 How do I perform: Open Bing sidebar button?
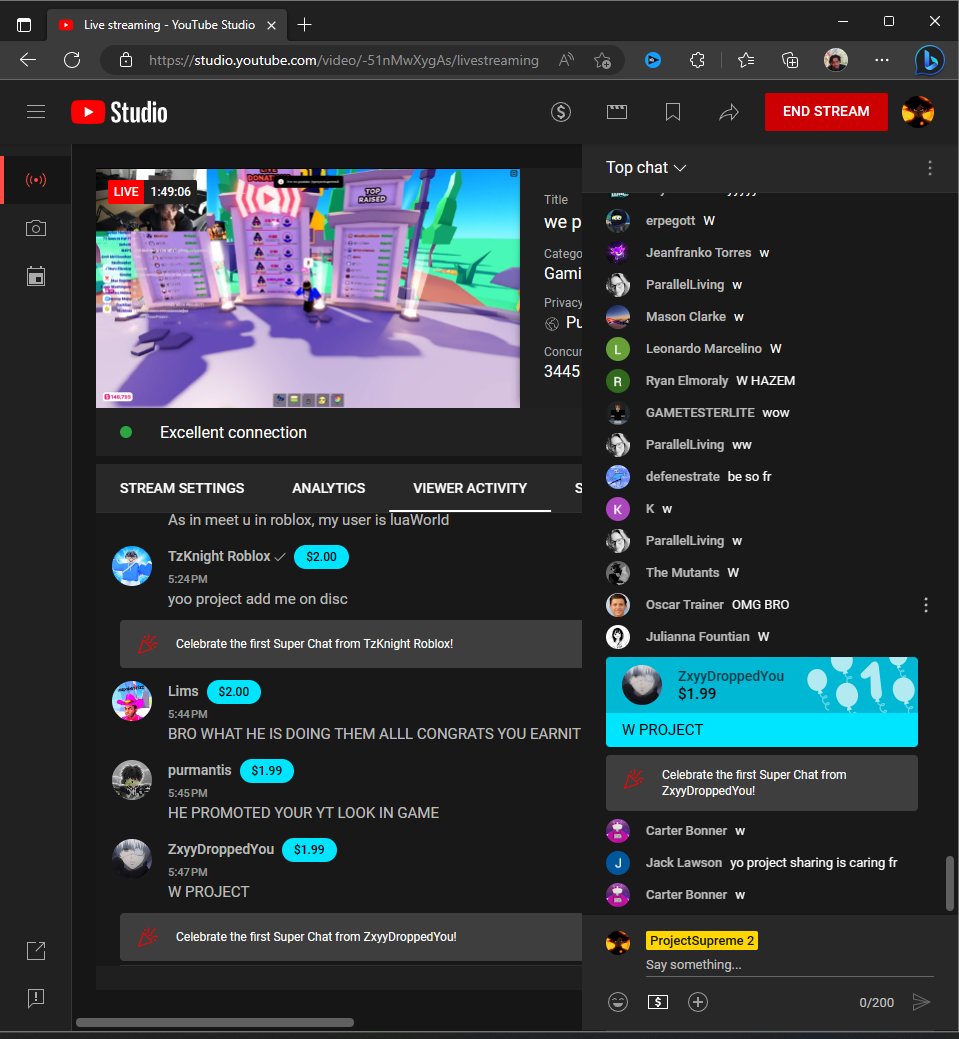pyautogui.click(x=929, y=60)
